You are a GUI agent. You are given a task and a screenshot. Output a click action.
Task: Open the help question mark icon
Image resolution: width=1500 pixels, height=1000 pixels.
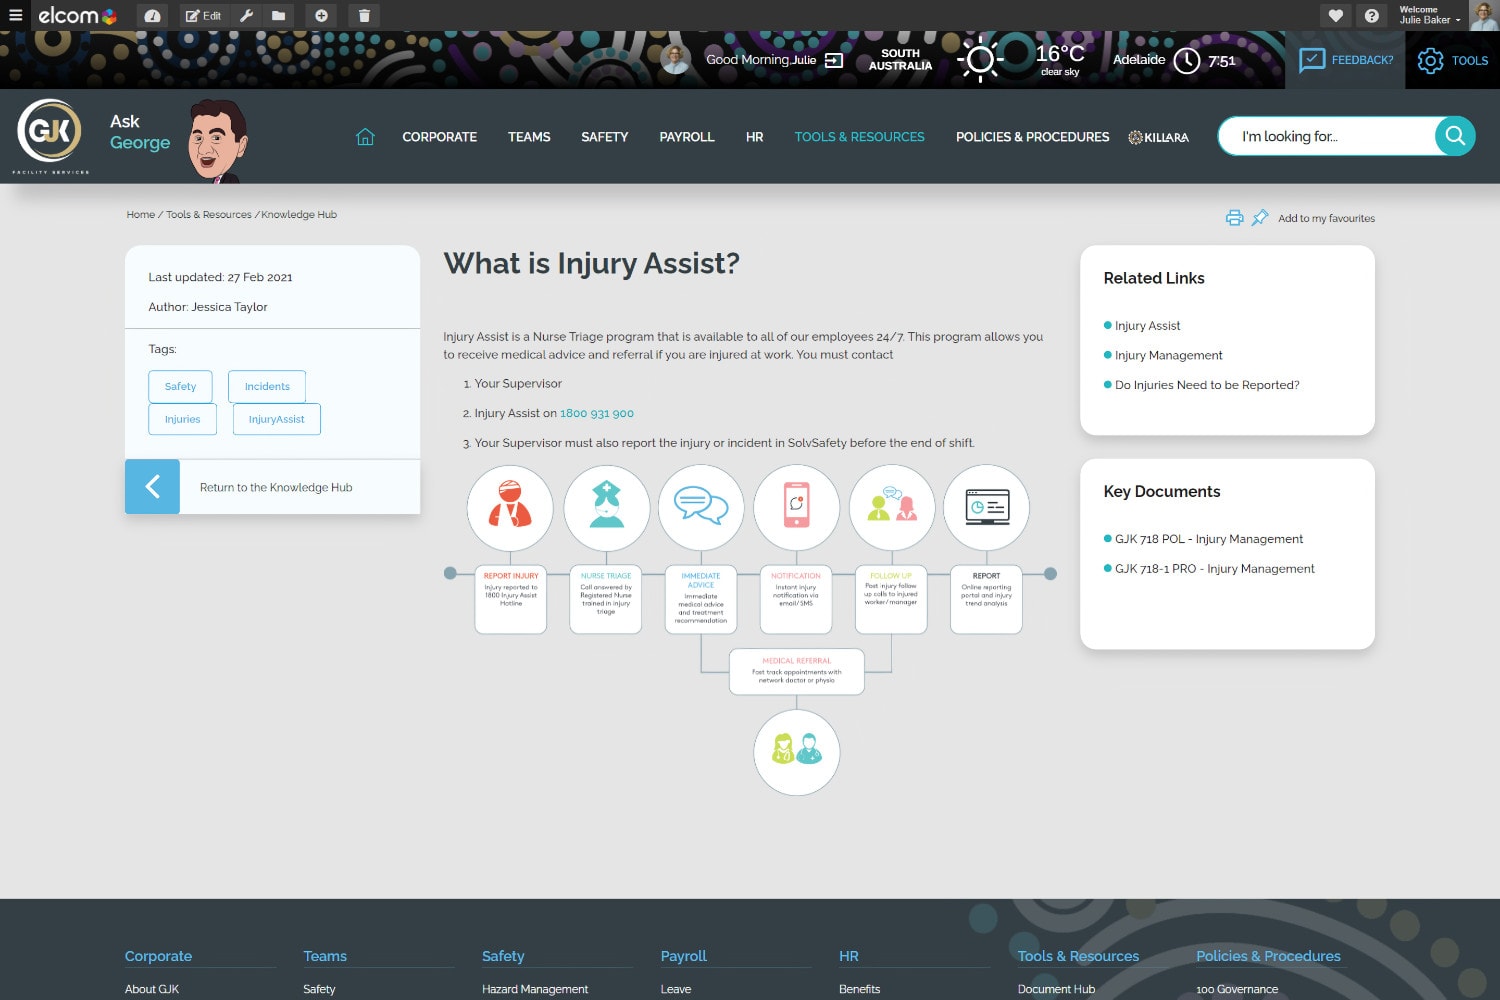coord(1372,16)
